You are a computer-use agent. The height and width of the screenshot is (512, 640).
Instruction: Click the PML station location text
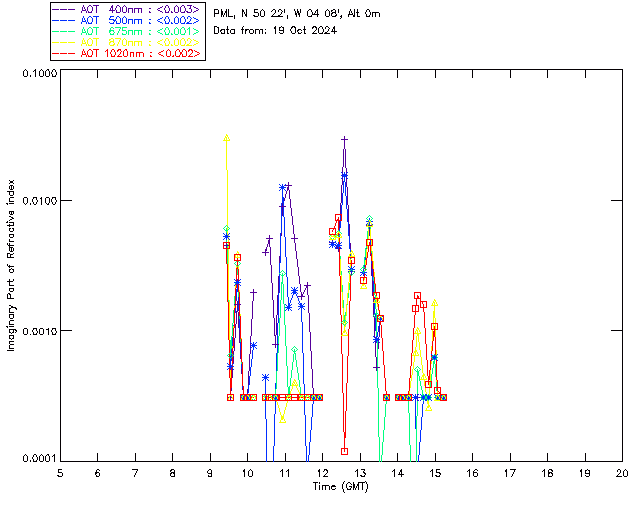[297, 14]
